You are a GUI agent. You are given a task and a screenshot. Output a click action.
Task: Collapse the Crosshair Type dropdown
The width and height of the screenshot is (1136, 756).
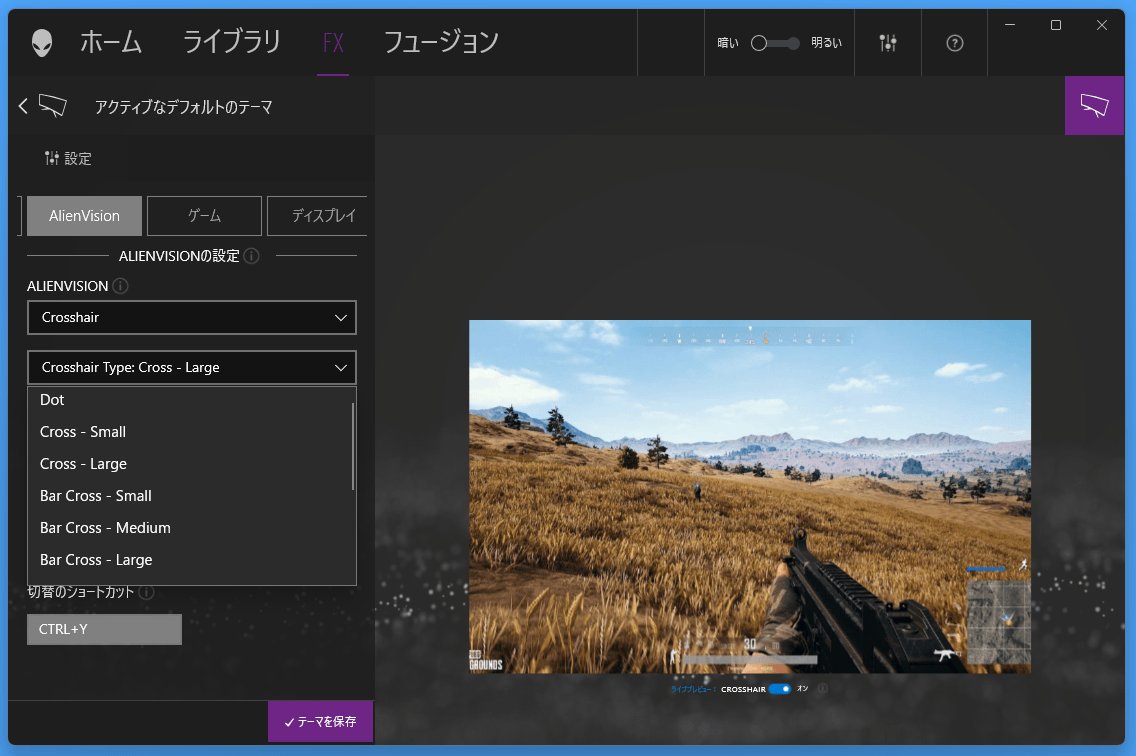click(192, 367)
